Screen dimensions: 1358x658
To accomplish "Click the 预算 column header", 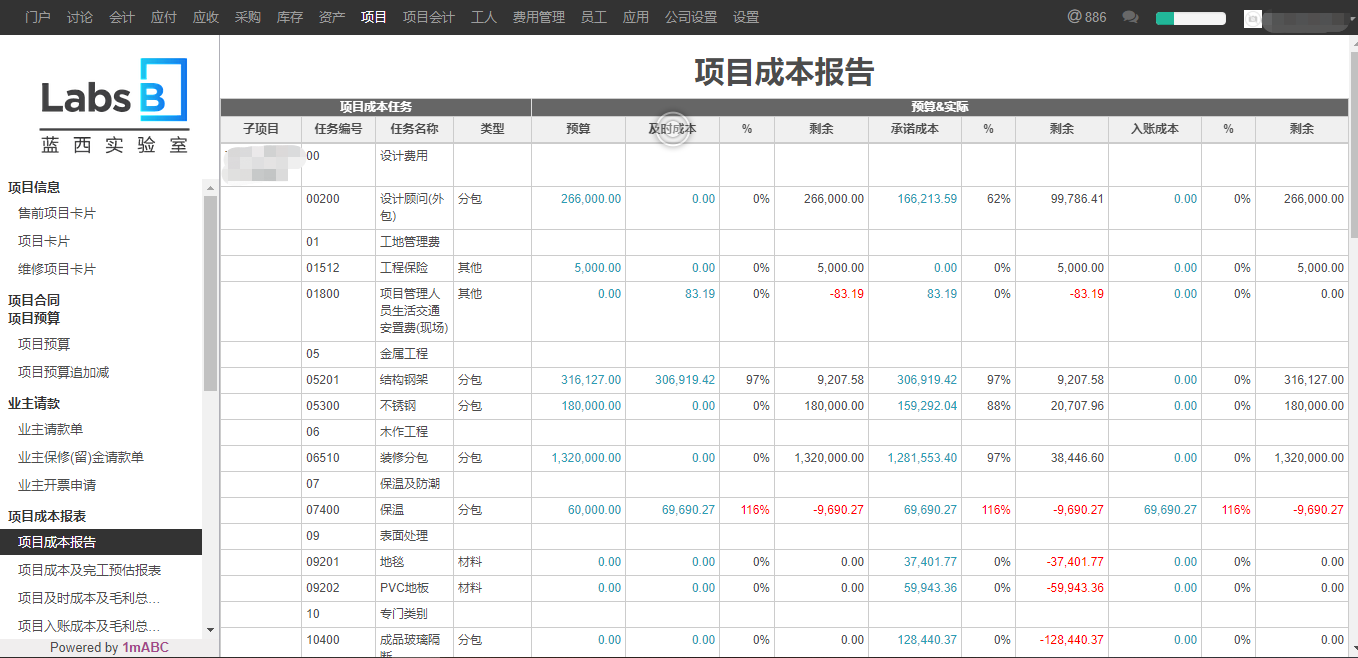I will pos(578,129).
